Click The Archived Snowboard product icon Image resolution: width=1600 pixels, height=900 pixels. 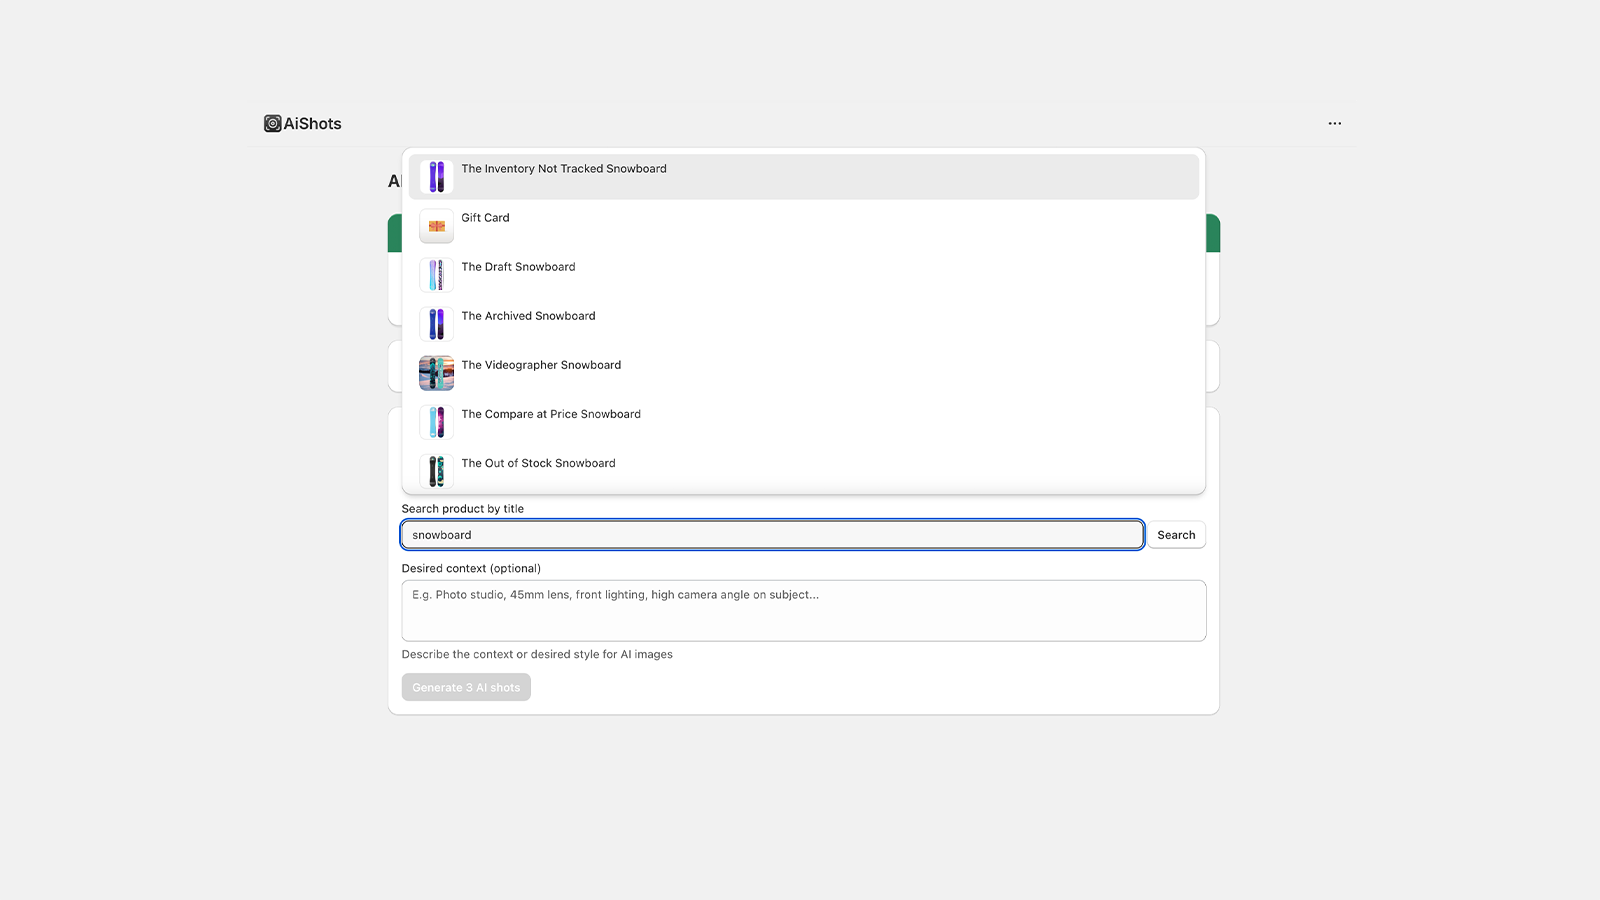click(x=436, y=323)
